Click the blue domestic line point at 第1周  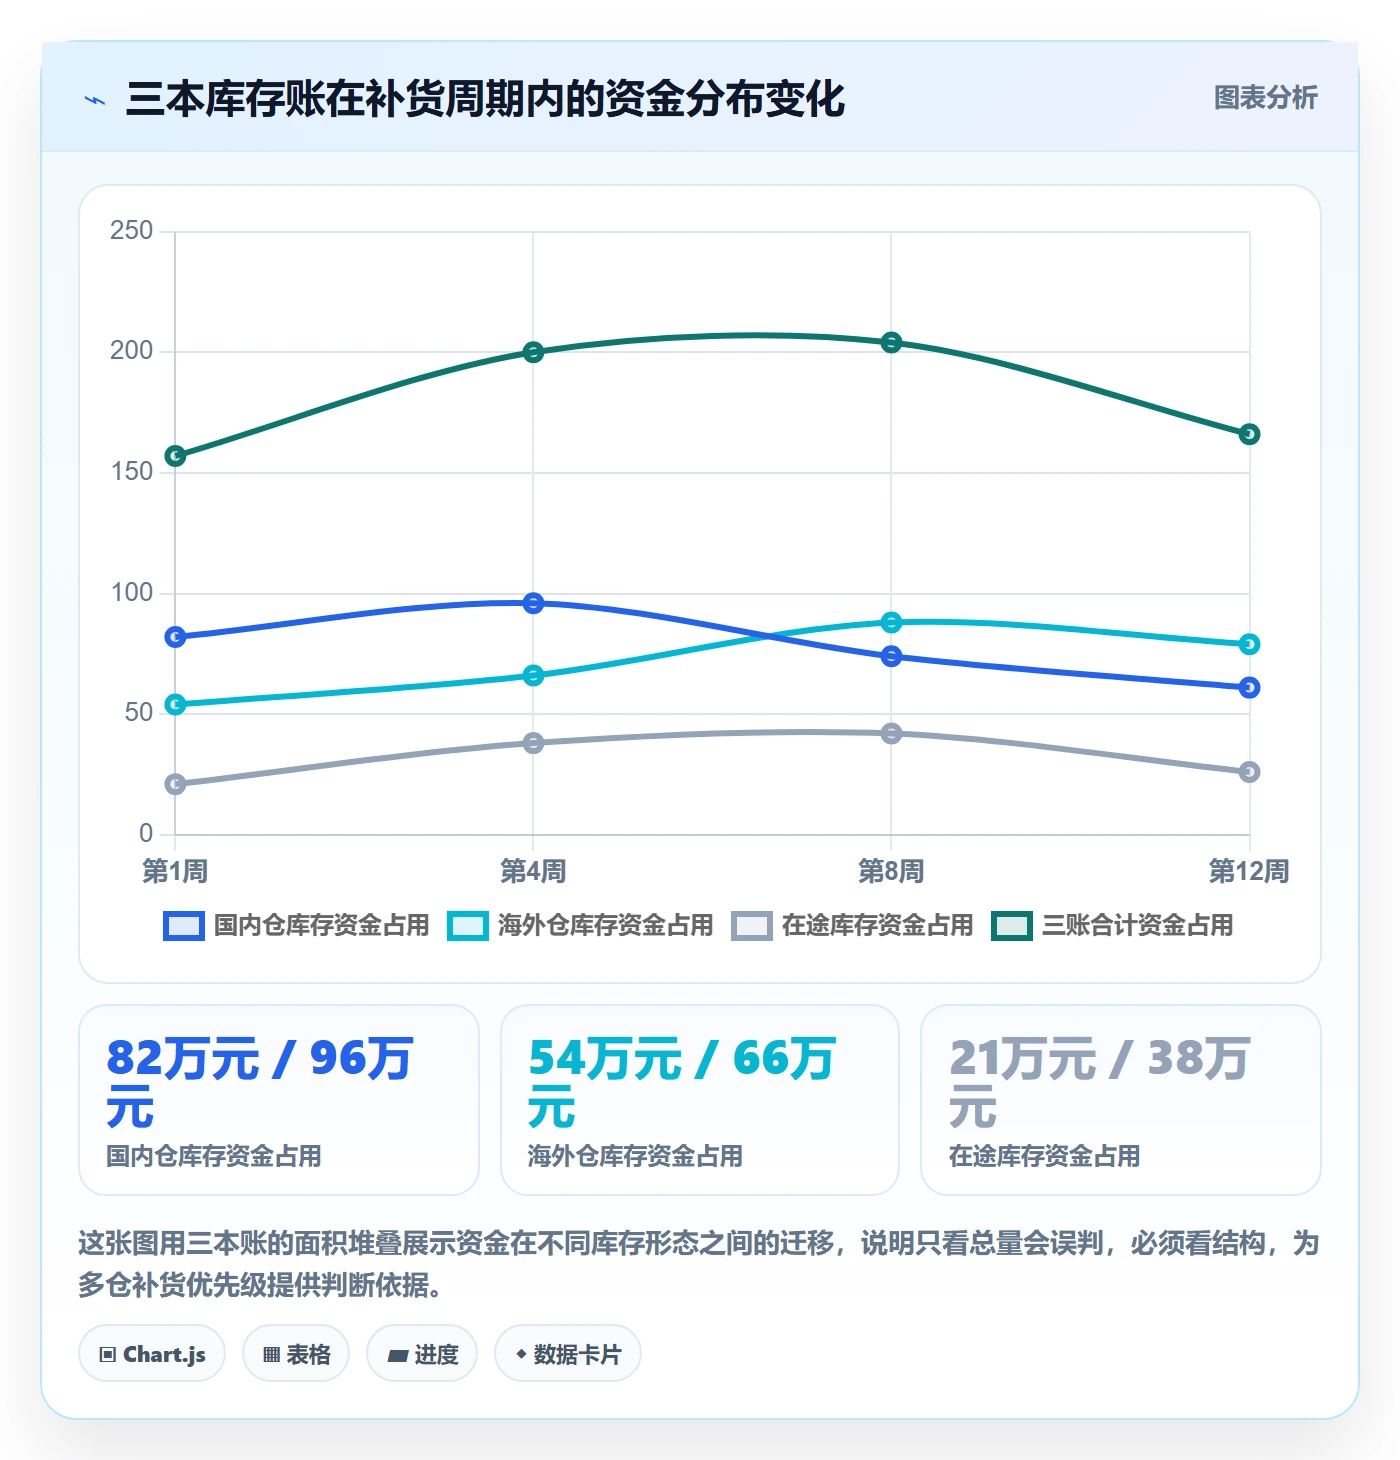(175, 637)
